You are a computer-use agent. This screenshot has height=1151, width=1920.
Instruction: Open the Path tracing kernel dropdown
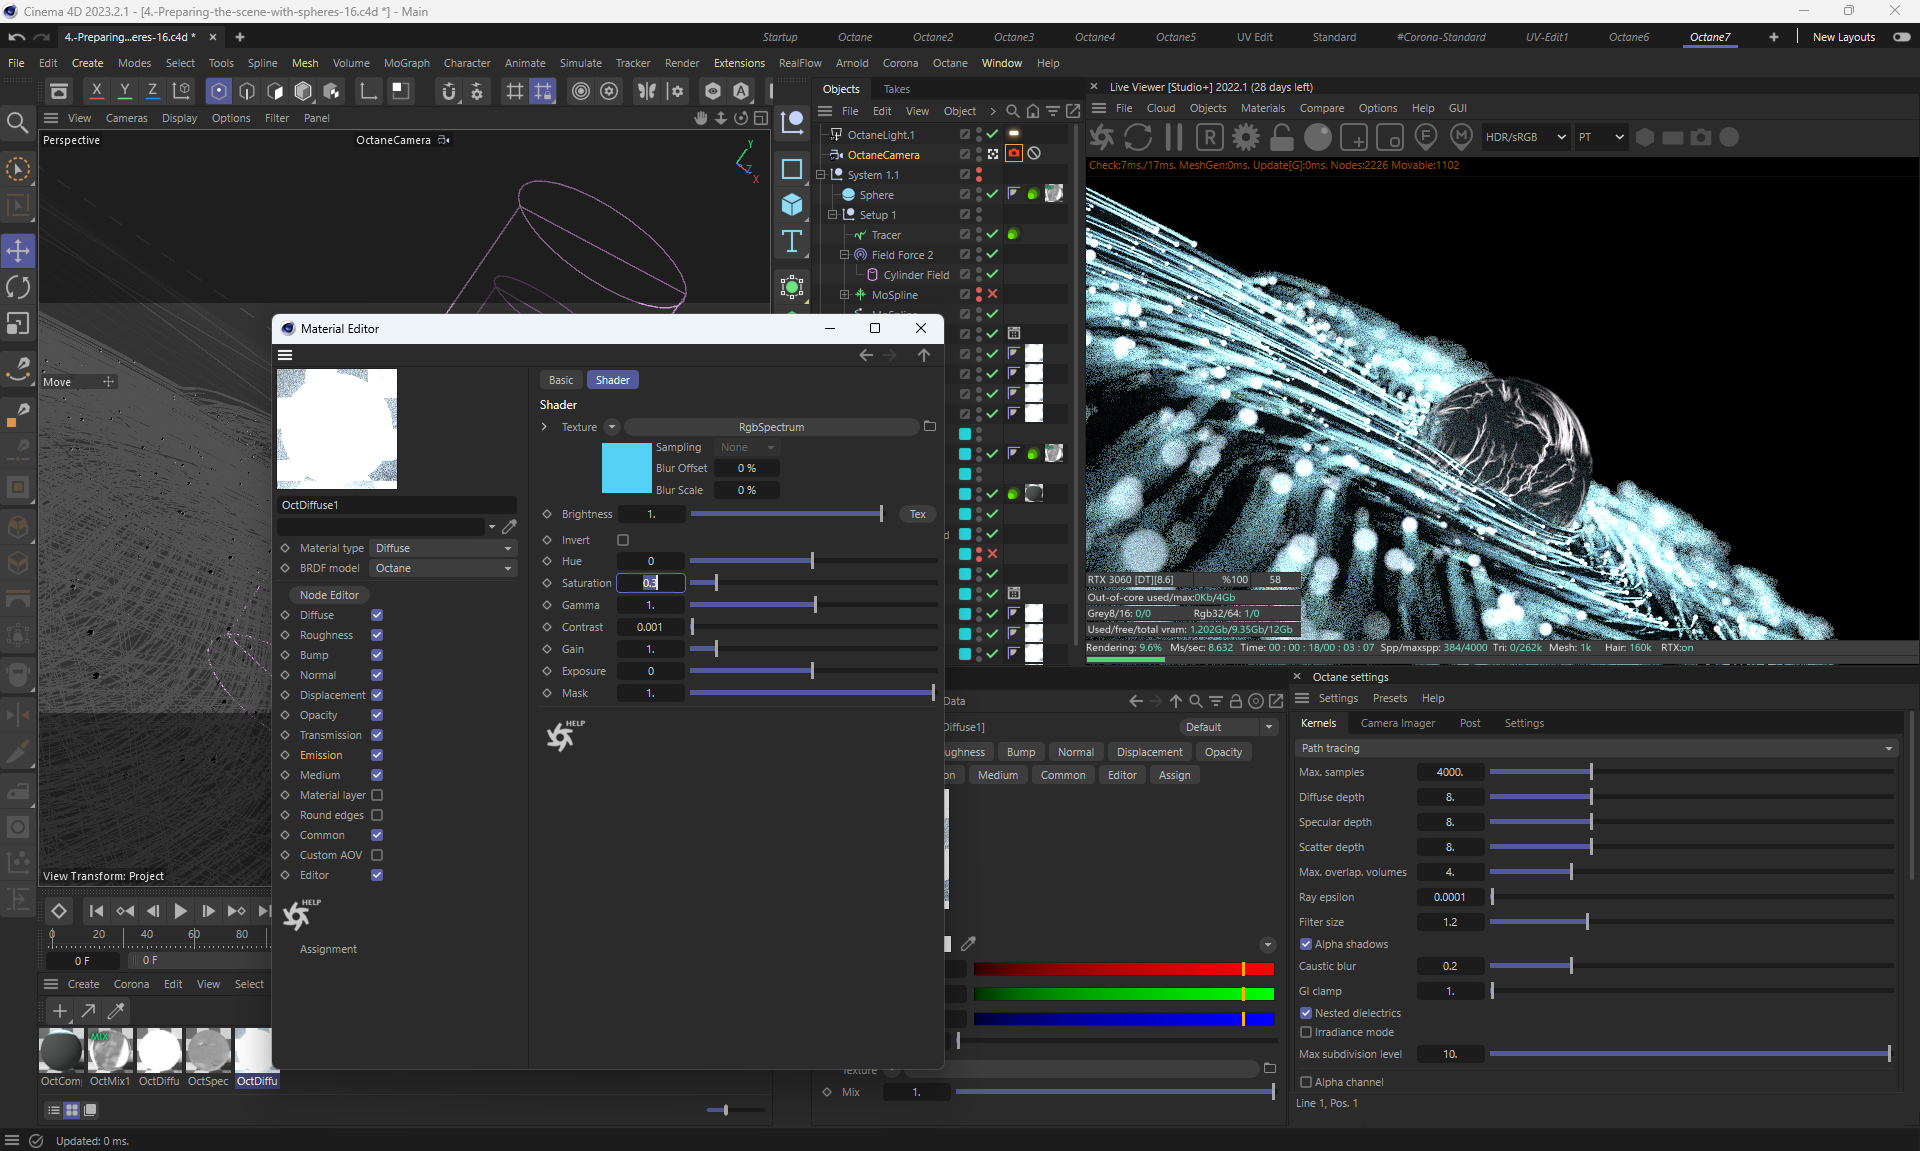[1596, 748]
